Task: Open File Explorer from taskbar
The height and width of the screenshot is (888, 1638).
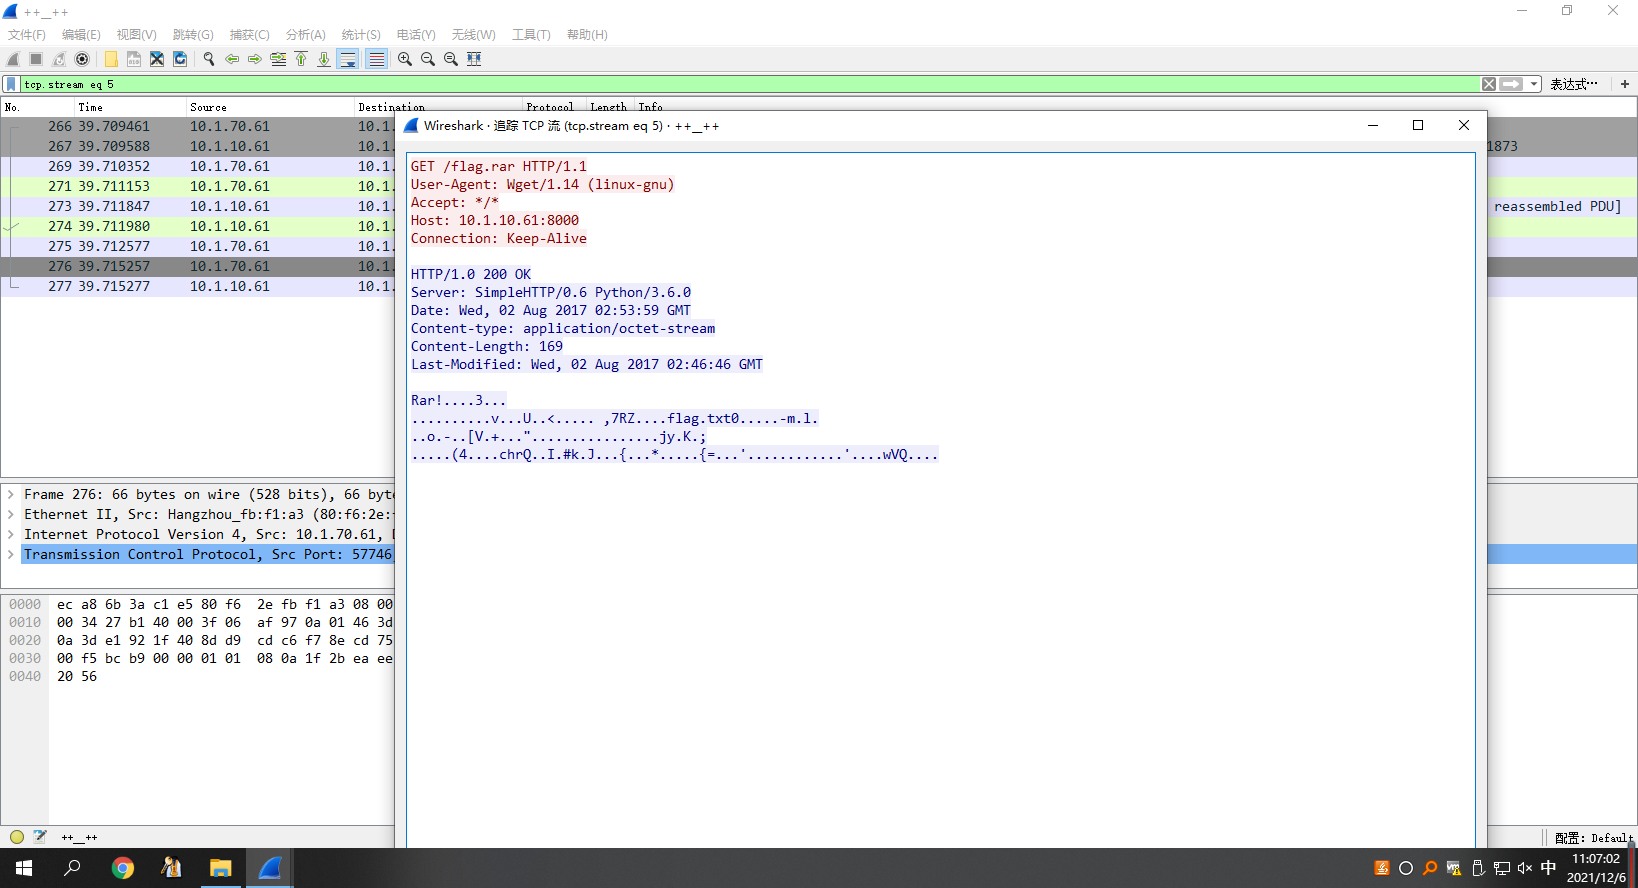Action: point(220,868)
